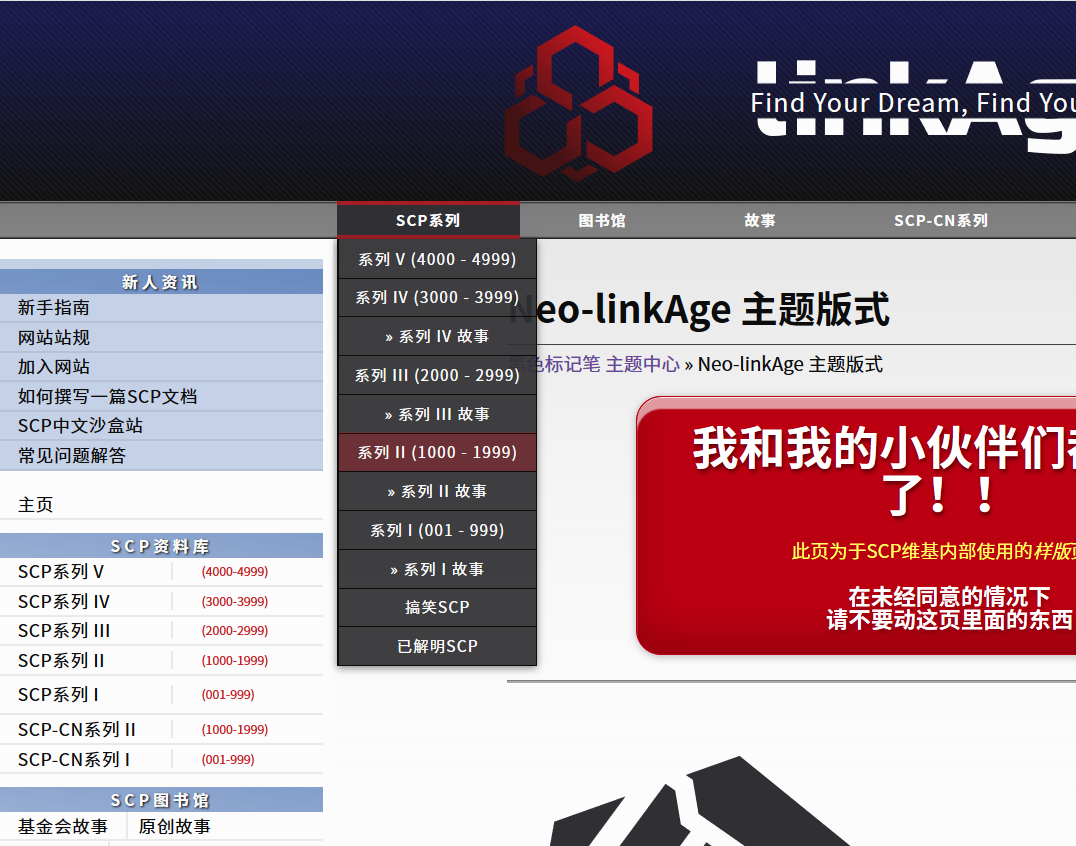Open the 图书馆 tab in the navigation bar
1076x846 pixels.
[x=600, y=220]
